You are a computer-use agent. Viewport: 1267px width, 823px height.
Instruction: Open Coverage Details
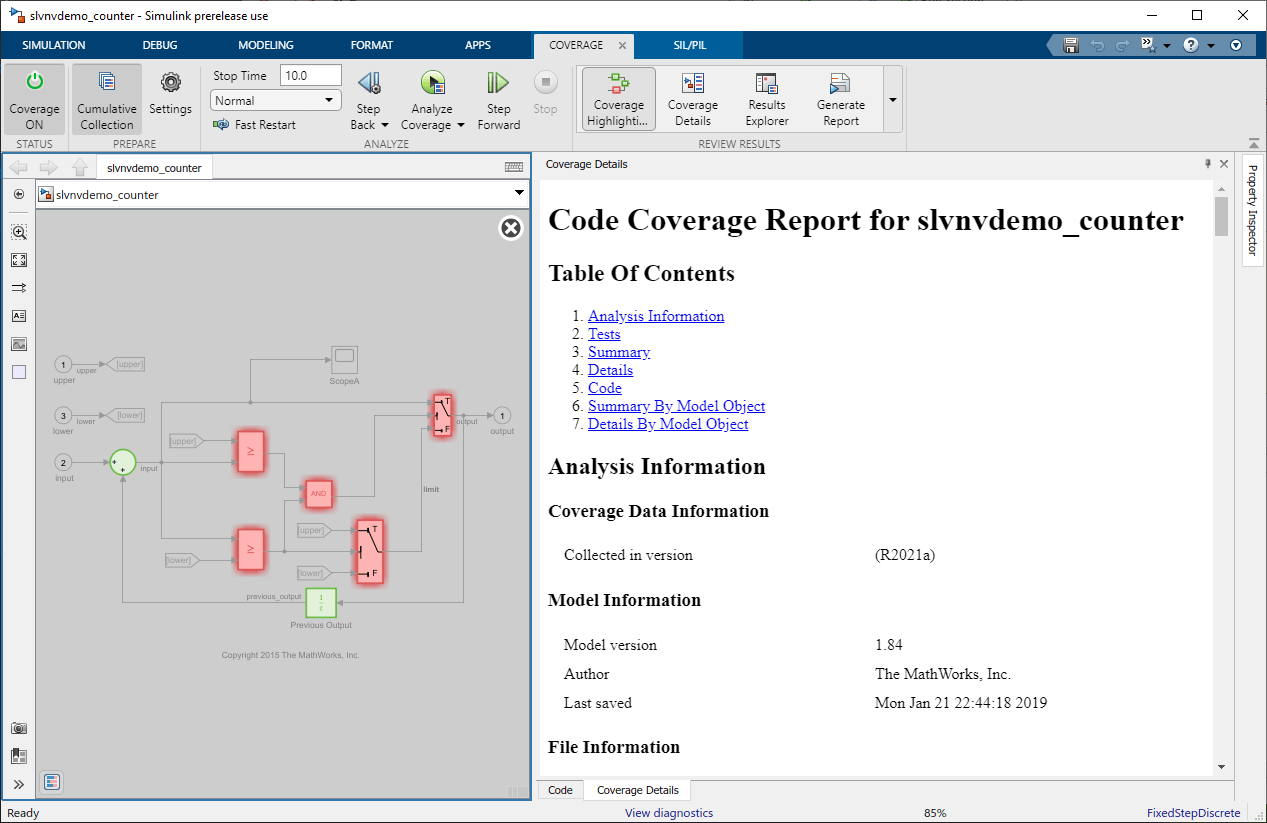693,99
